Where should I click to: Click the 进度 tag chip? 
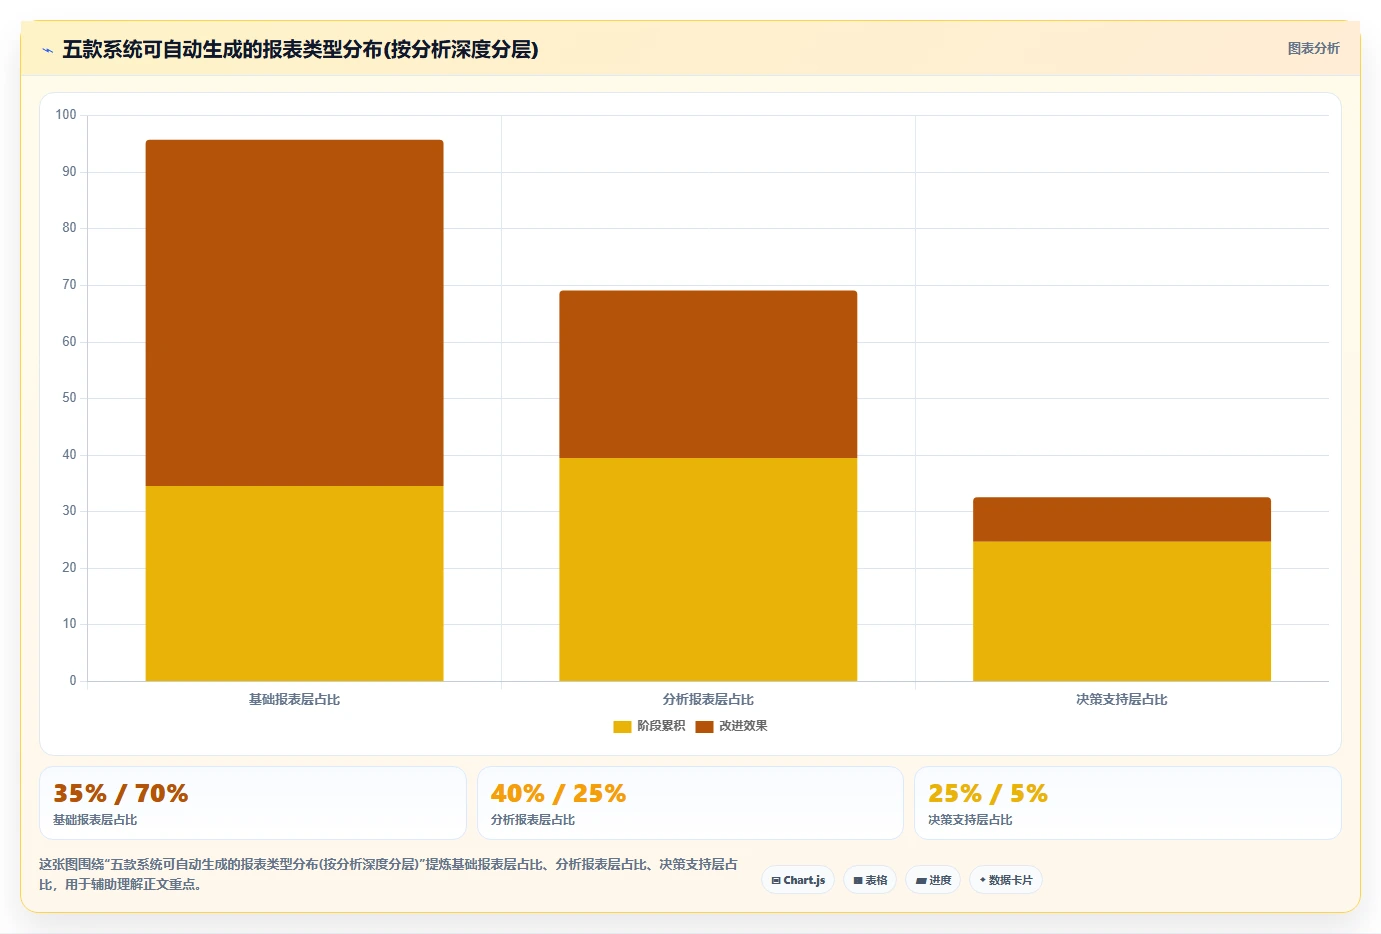(x=933, y=880)
